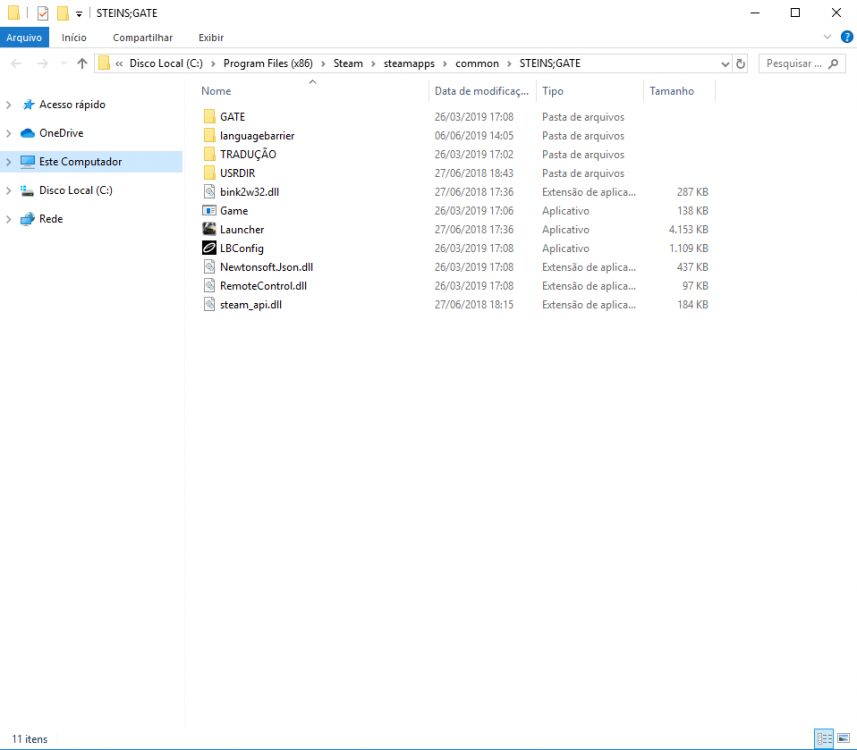The width and height of the screenshot is (857, 750).
Task: Switch to large thumbnails view icon
Action: click(x=844, y=739)
